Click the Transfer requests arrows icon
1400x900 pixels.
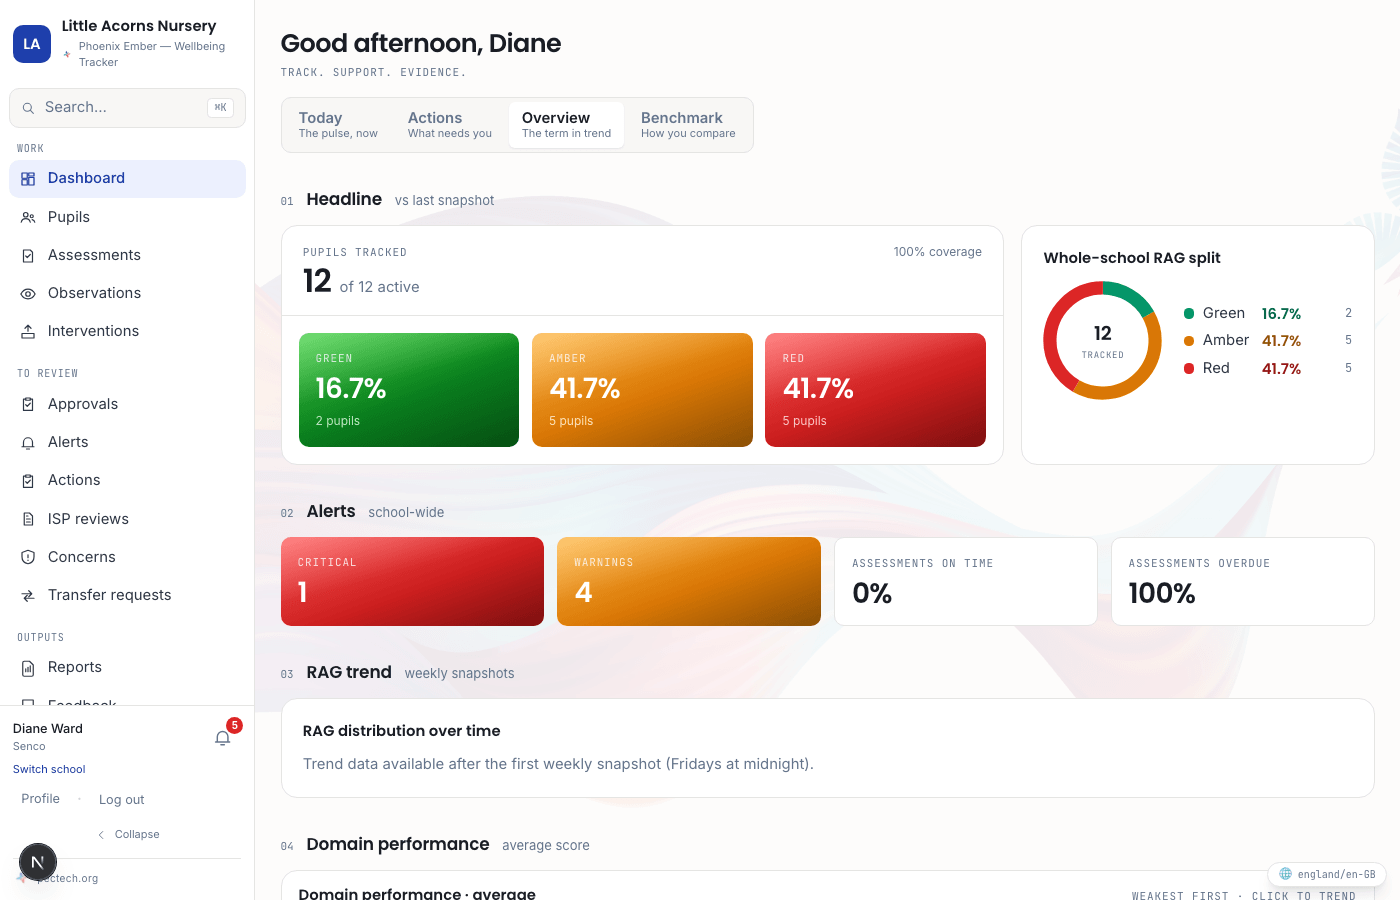click(28, 596)
